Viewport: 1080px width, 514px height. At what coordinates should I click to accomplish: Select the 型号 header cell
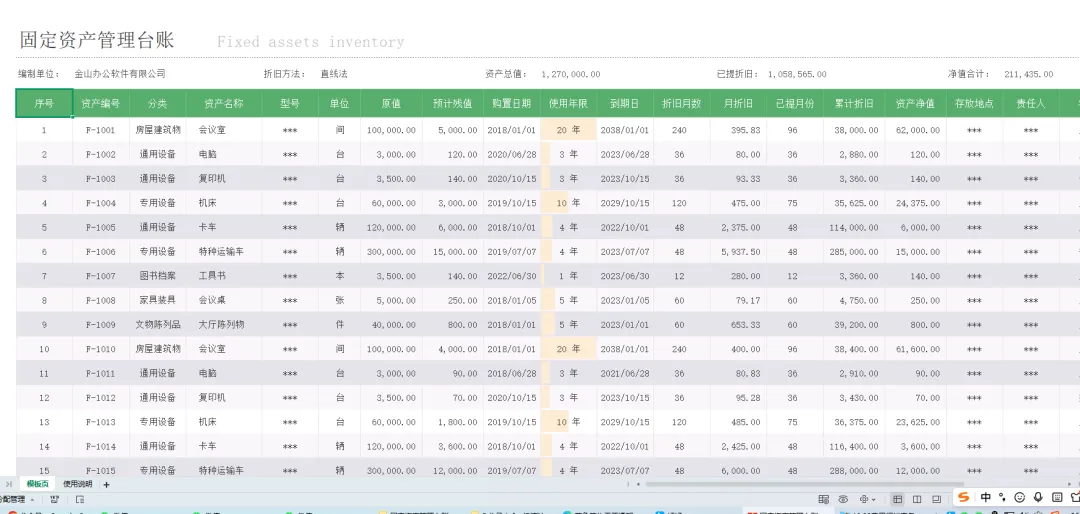coord(290,103)
